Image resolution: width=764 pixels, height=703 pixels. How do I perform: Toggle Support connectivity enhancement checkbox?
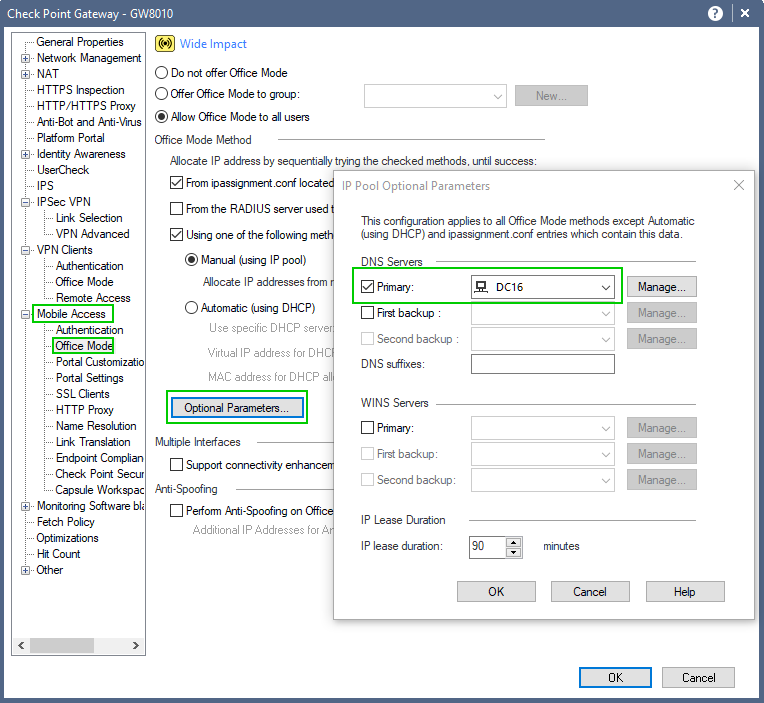pos(176,465)
